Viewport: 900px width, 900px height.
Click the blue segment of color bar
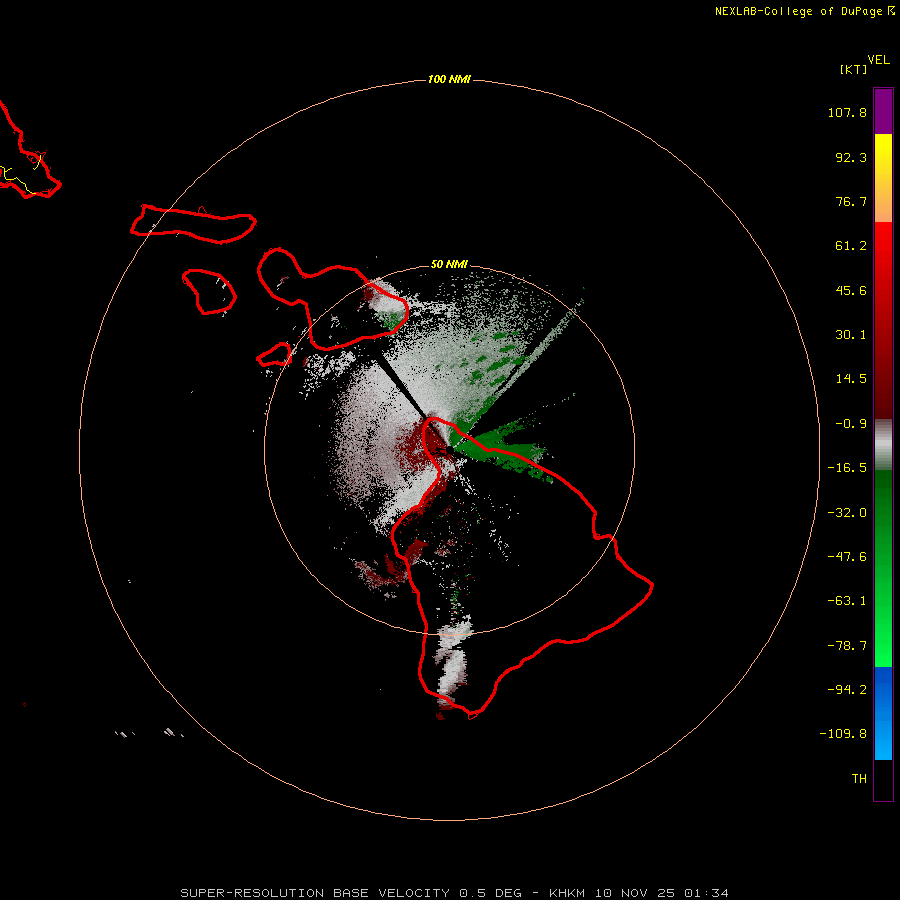(x=883, y=713)
